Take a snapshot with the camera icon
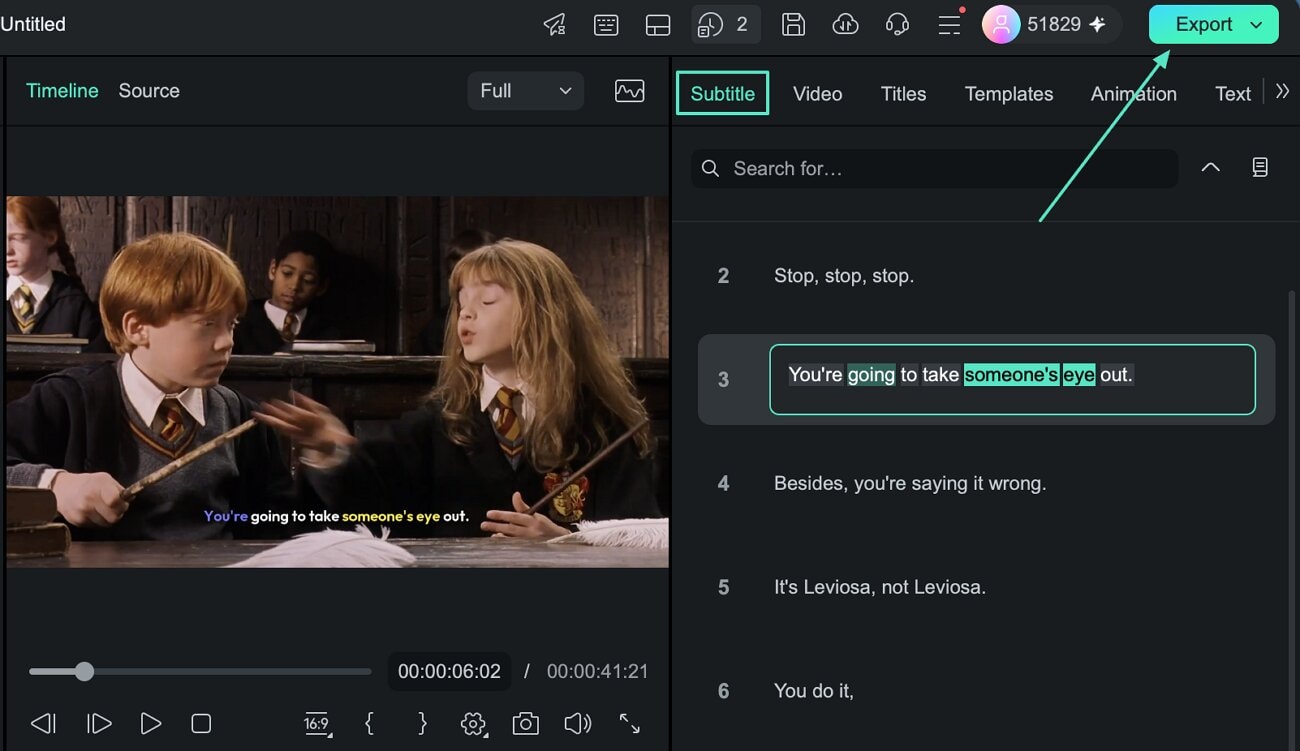 pos(526,723)
